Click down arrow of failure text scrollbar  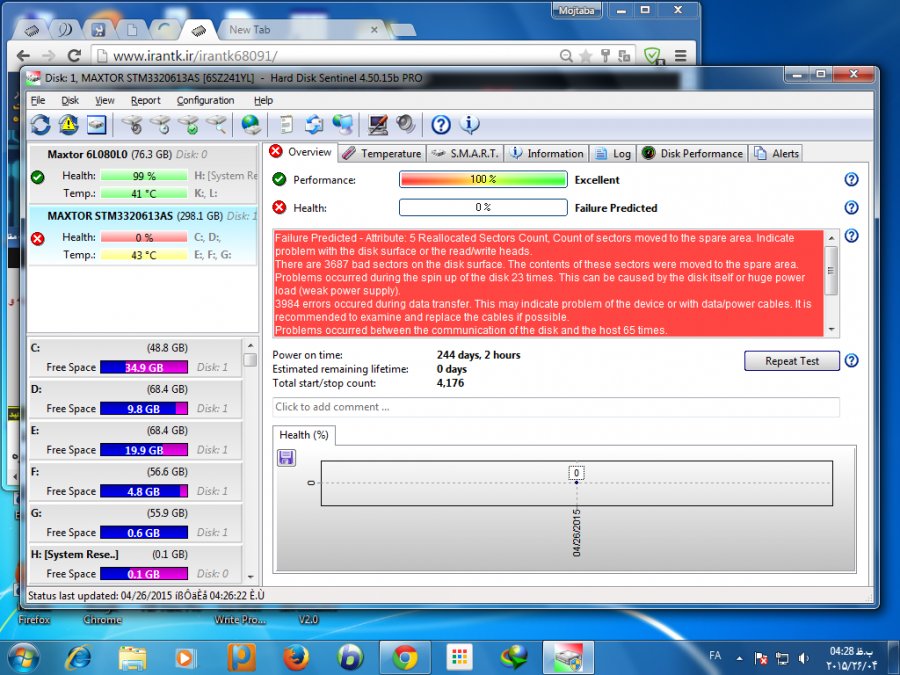[831, 329]
